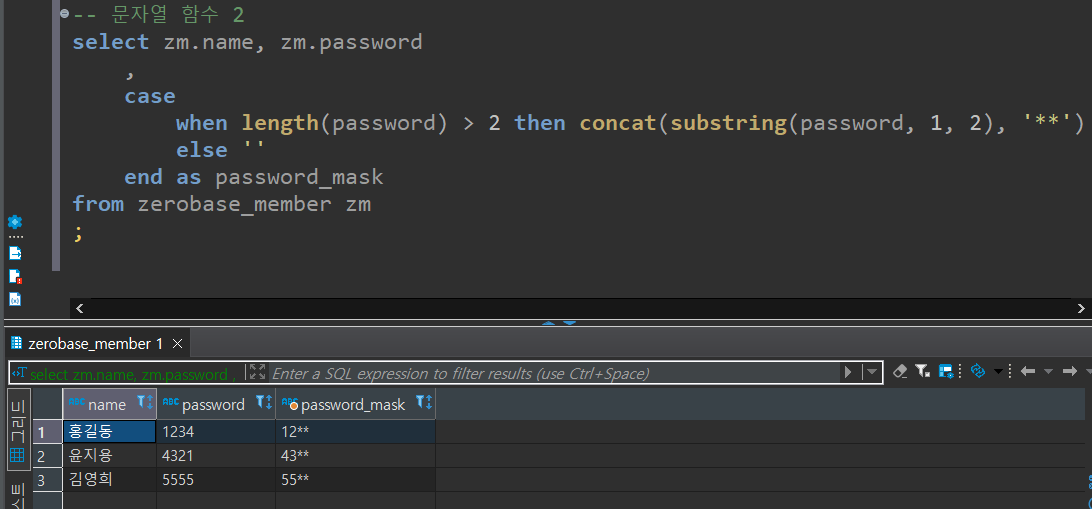Click the SQL editor settings gear icon
Viewport: 1092px width, 509px height.
click(14, 222)
